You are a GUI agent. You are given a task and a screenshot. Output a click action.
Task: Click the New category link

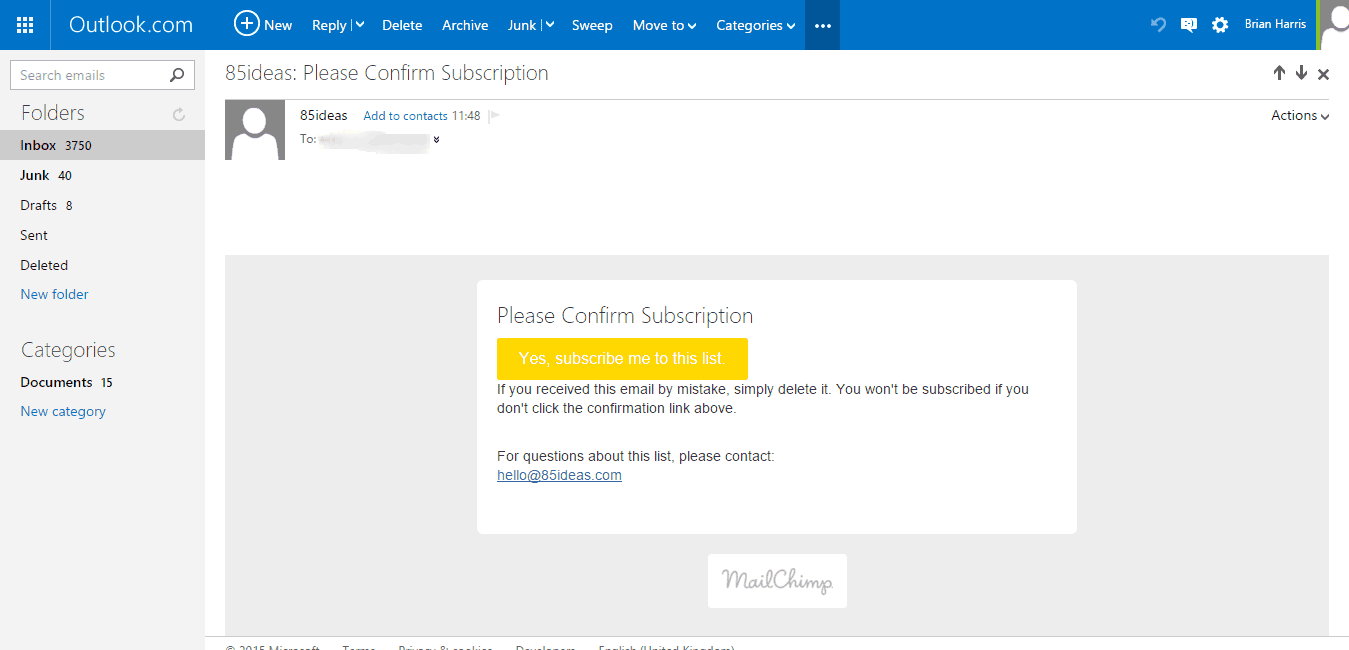tap(63, 411)
